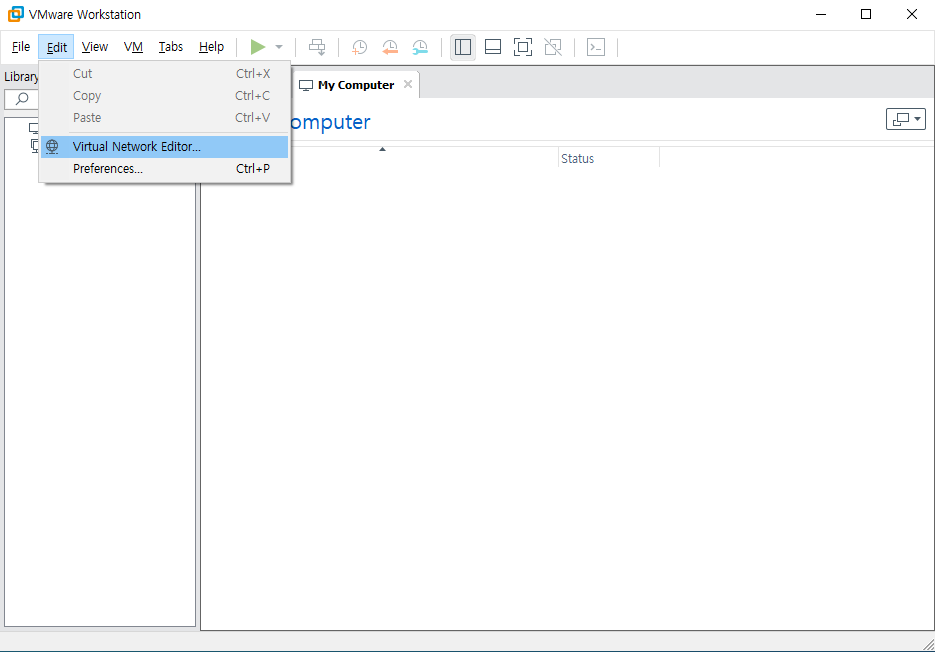The image size is (935, 652).
Task: Open the VM menu
Action: [133, 47]
